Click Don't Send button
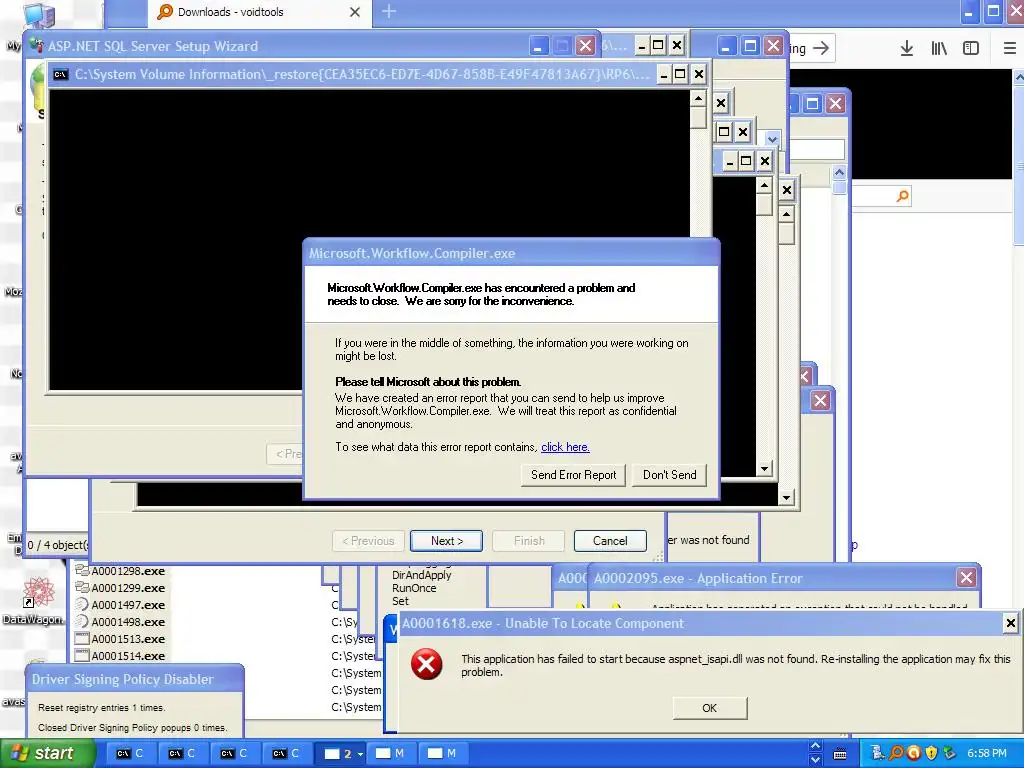 click(x=669, y=475)
